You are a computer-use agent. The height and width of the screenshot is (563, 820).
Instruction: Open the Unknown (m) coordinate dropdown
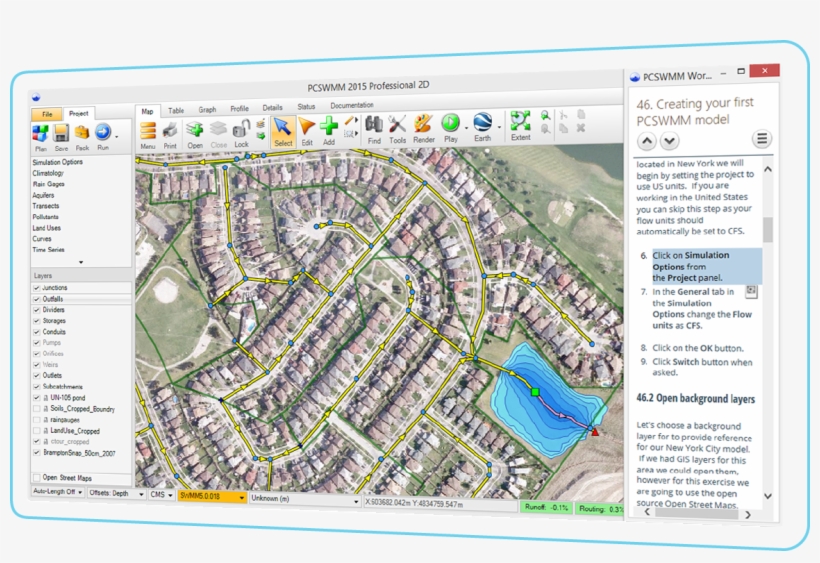point(305,499)
